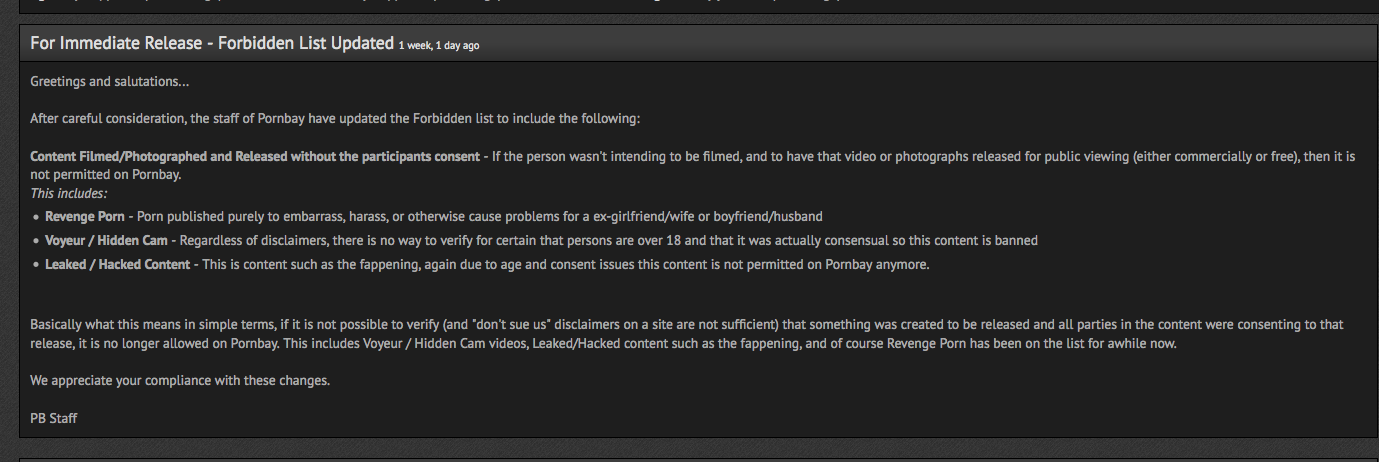Click the 'Revenge Porn' bullet label
Image resolution: width=1379 pixels, height=462 pixels.
(85, 216)
